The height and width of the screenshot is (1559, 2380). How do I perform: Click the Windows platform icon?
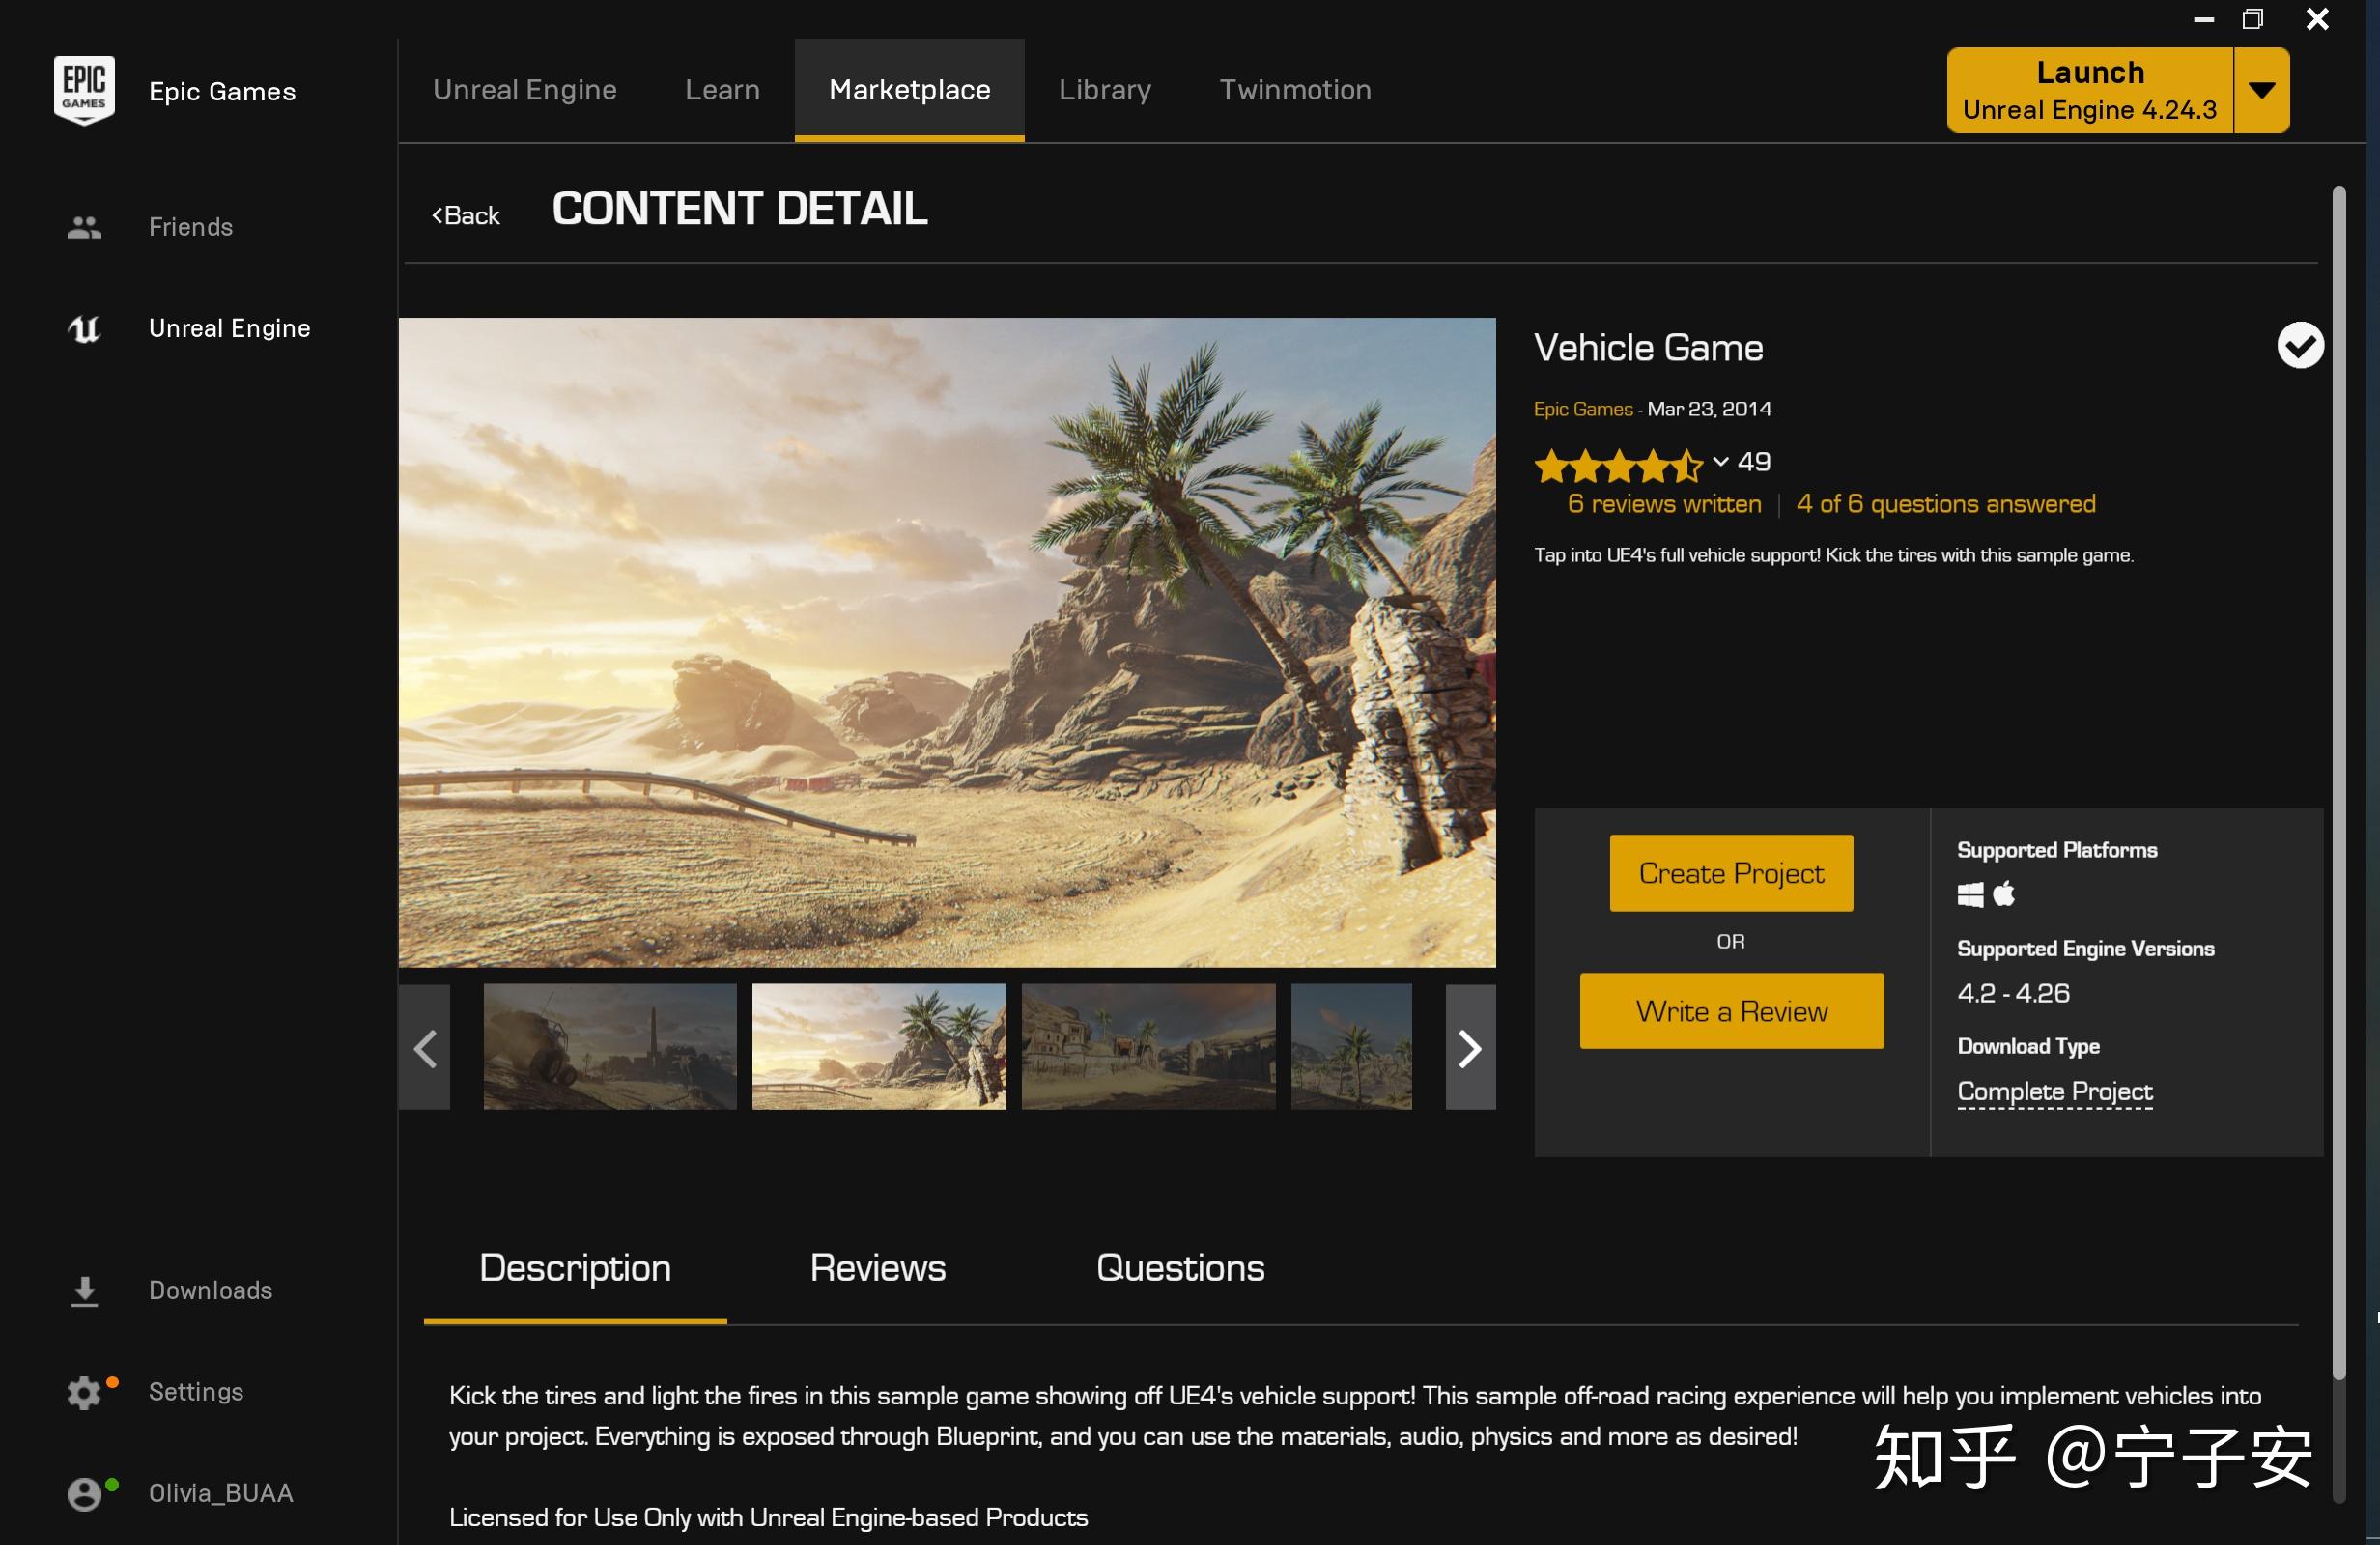(x=1969, y=894)
